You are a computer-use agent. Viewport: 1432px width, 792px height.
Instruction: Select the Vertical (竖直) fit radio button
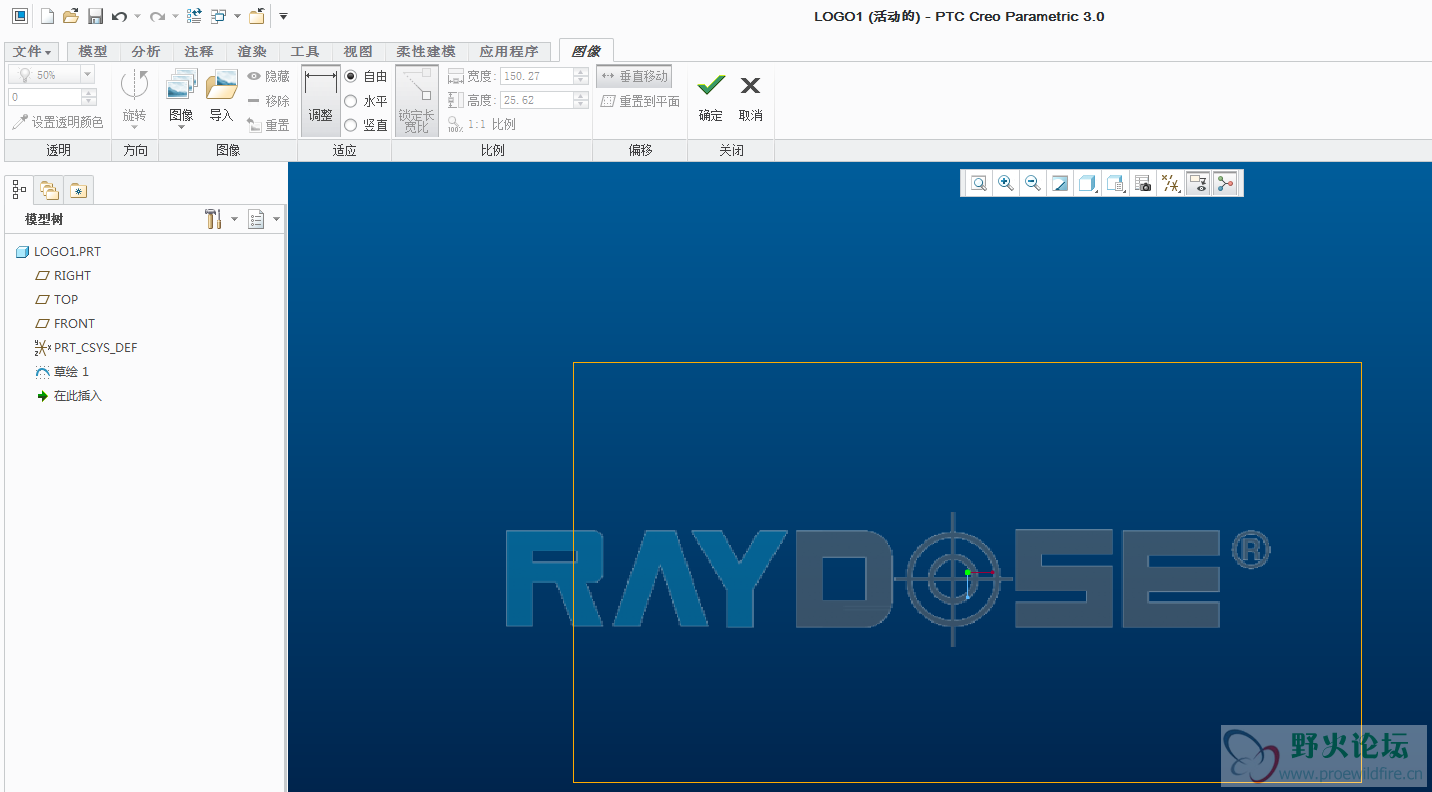(x=350, y=125)
